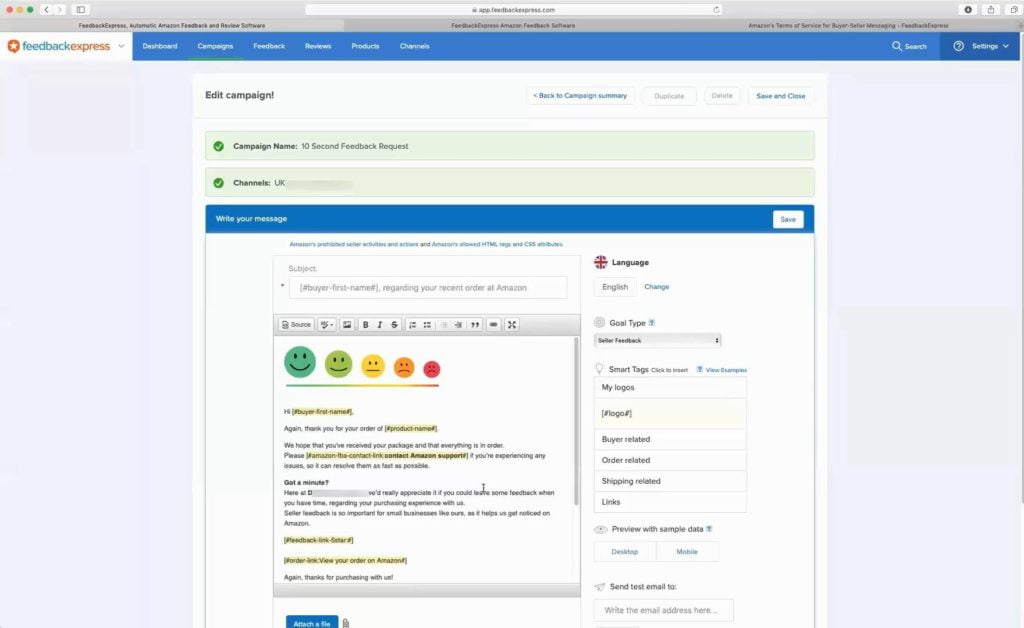Screen dimensions: 1024x628
Task: Click the feedbackexpress logo
Action: pyautogui.click(x=59, y=46)
